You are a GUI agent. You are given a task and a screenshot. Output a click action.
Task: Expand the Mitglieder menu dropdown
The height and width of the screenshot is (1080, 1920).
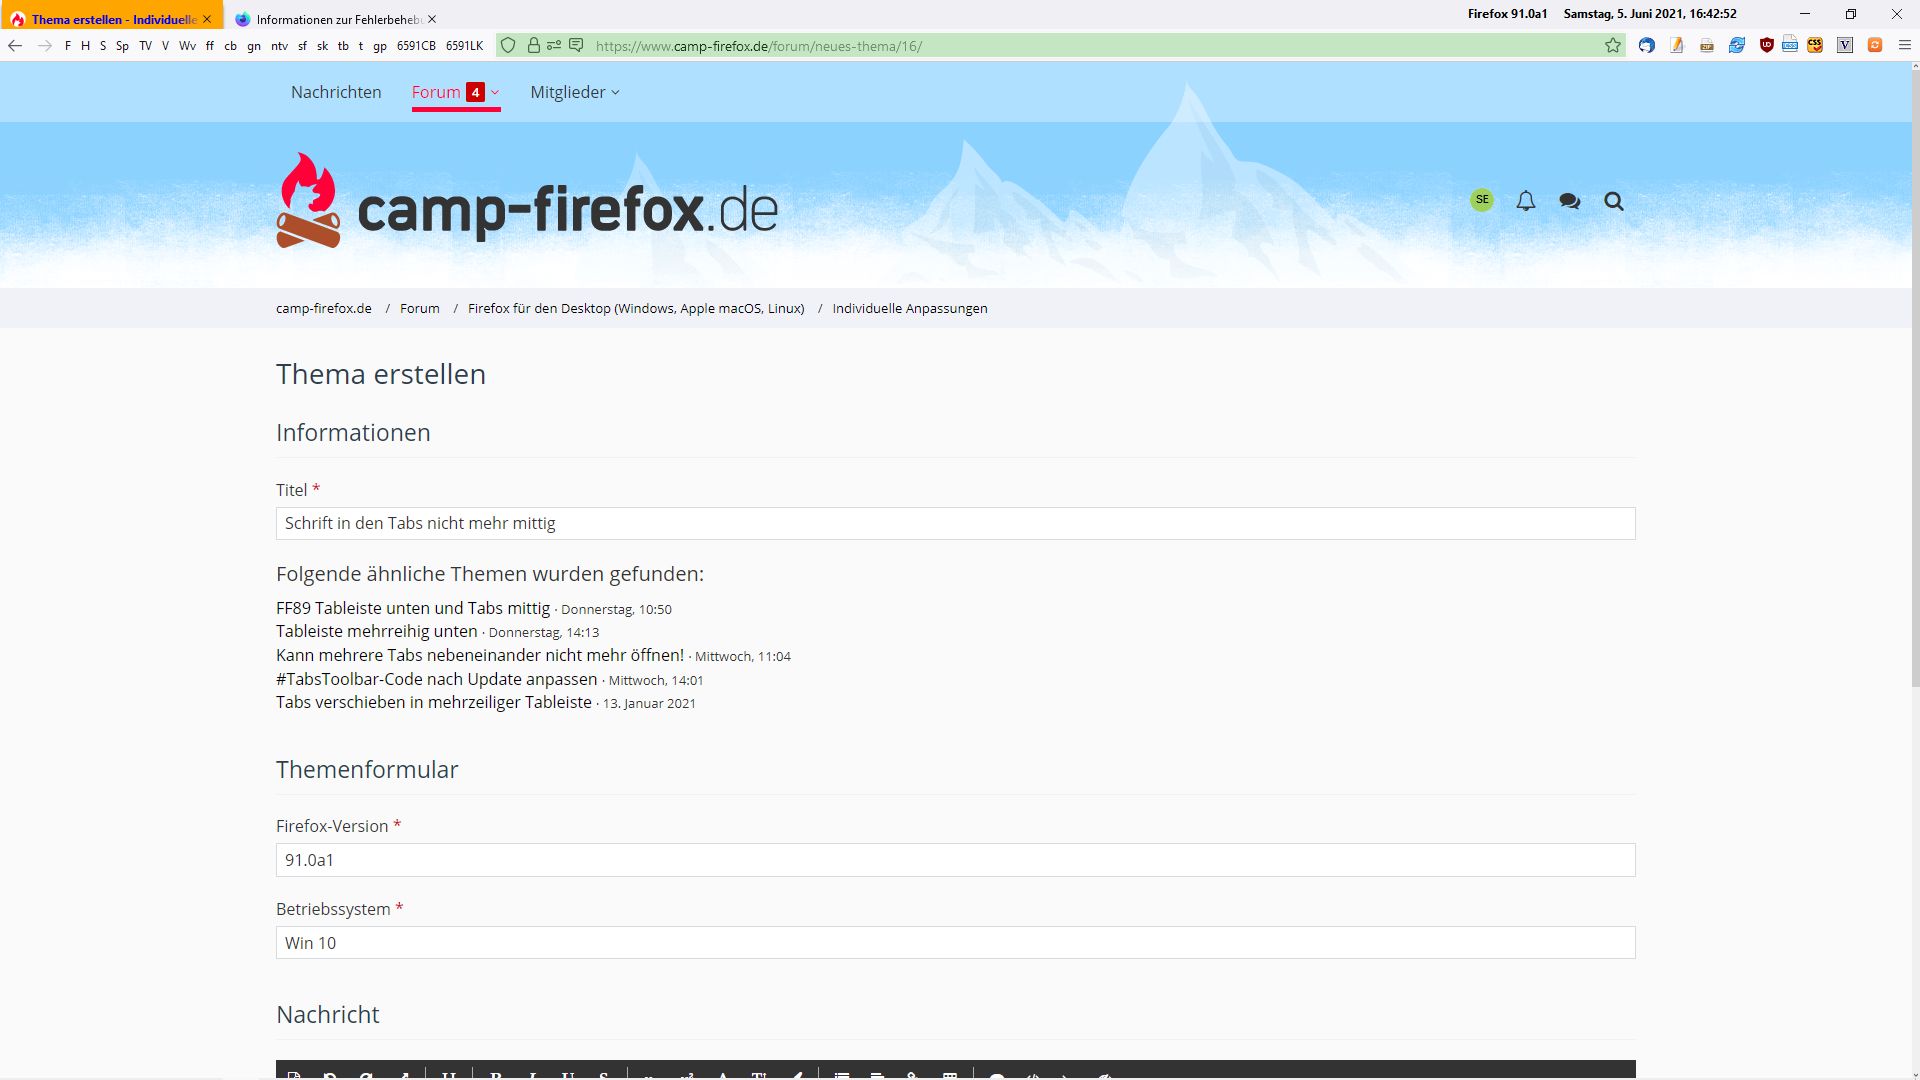(575, 92)
